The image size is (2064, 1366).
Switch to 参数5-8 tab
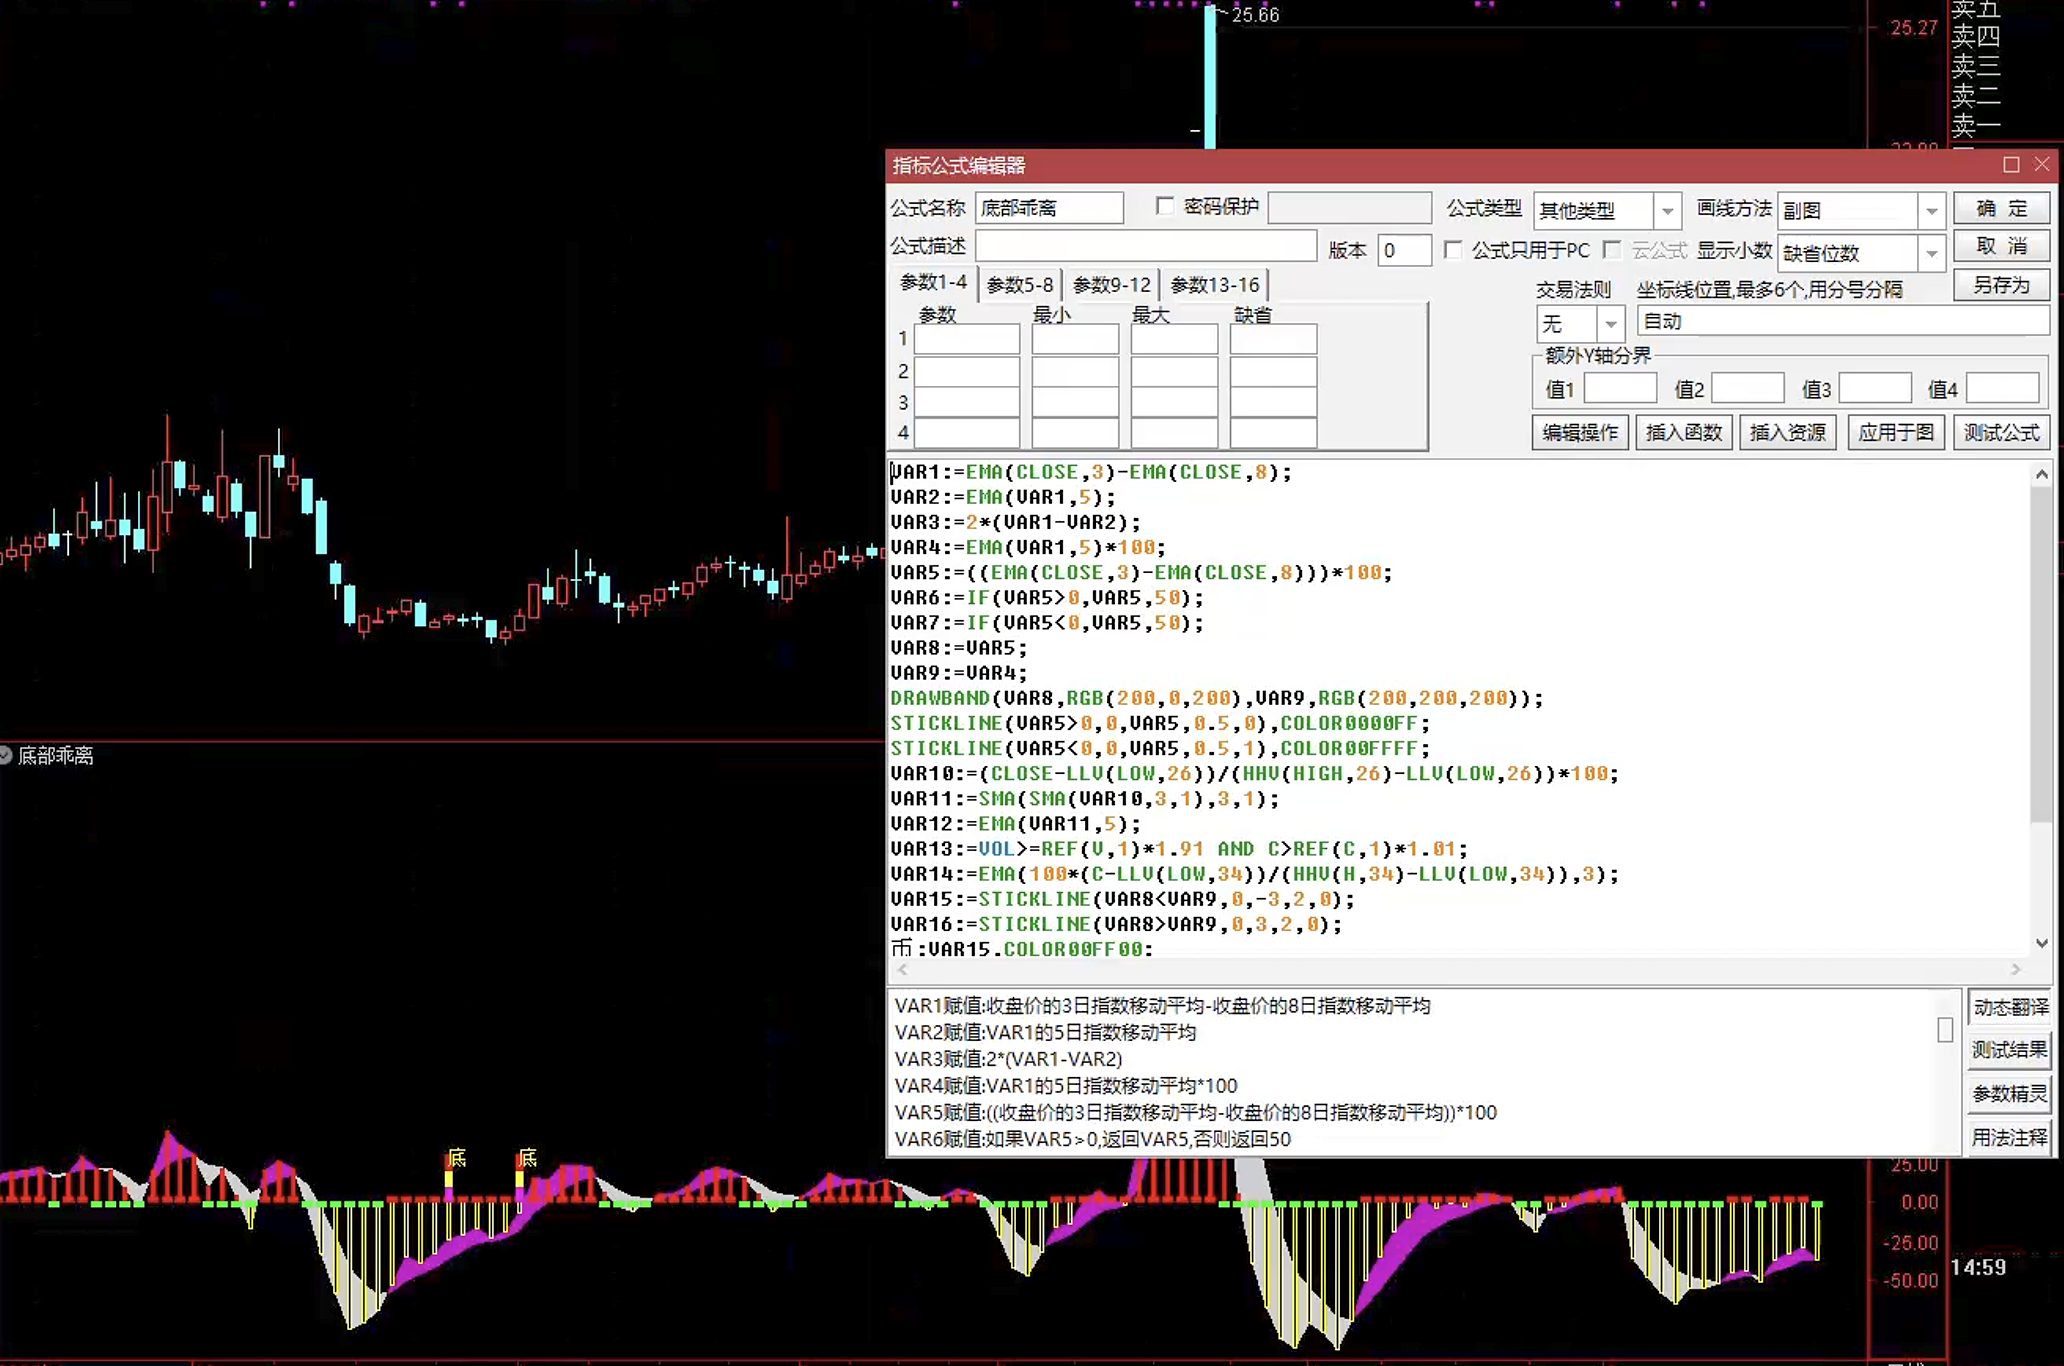coord(1019,285)
